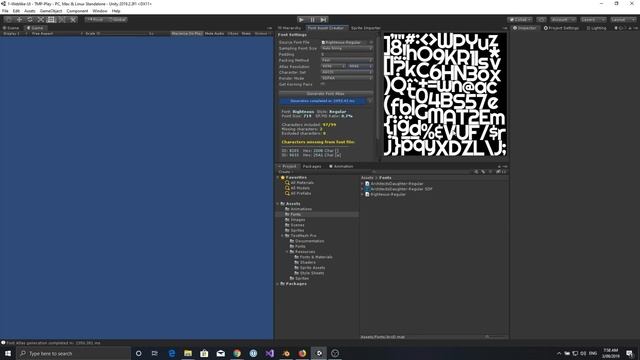Switch to the Scene tab
The height and width of the screenshot is (360, 640).
(x=12, y=28)
